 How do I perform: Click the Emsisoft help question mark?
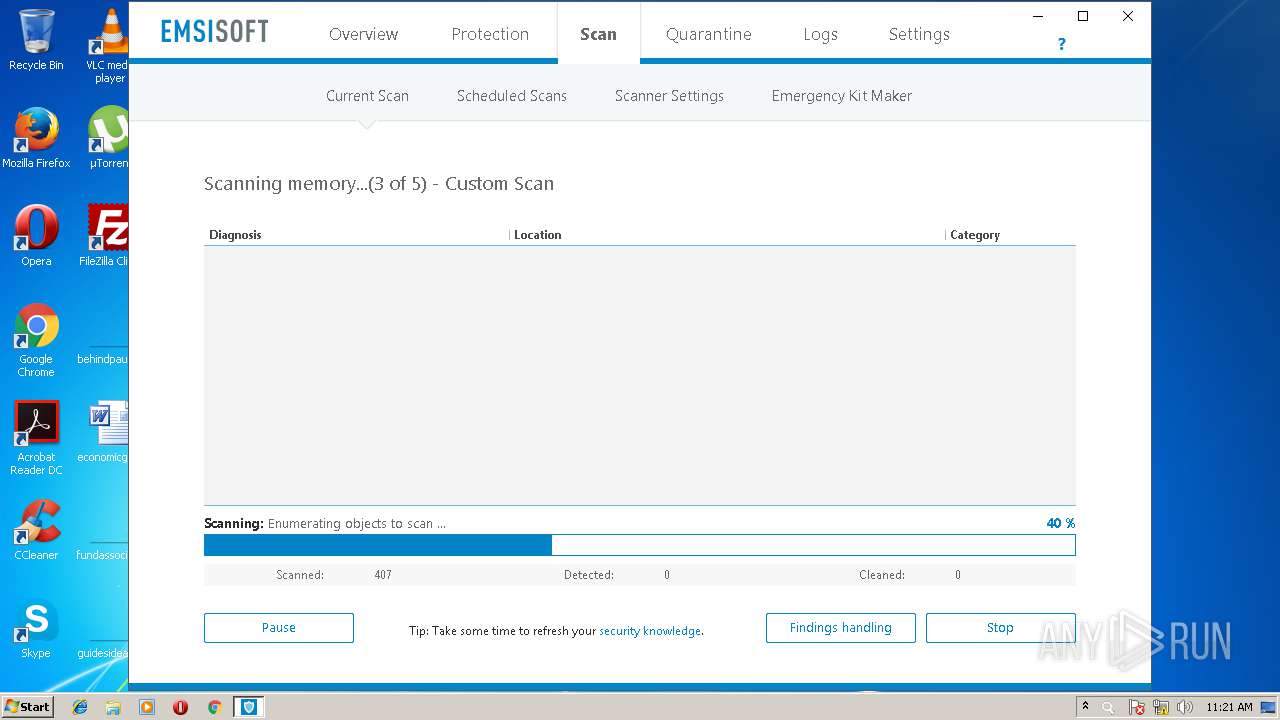(x=1061, y=44)
